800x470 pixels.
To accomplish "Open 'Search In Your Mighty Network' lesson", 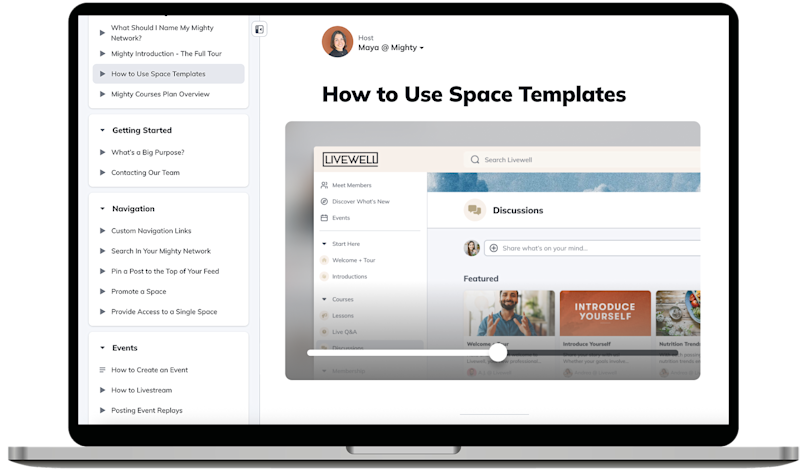I will pos(161,252).
